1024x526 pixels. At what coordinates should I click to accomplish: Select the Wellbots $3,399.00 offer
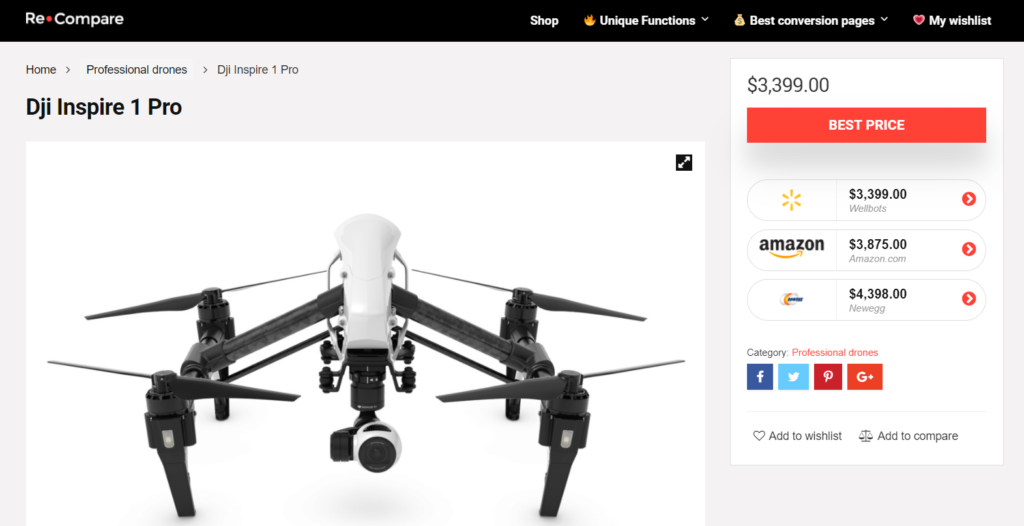pos(867,200)
